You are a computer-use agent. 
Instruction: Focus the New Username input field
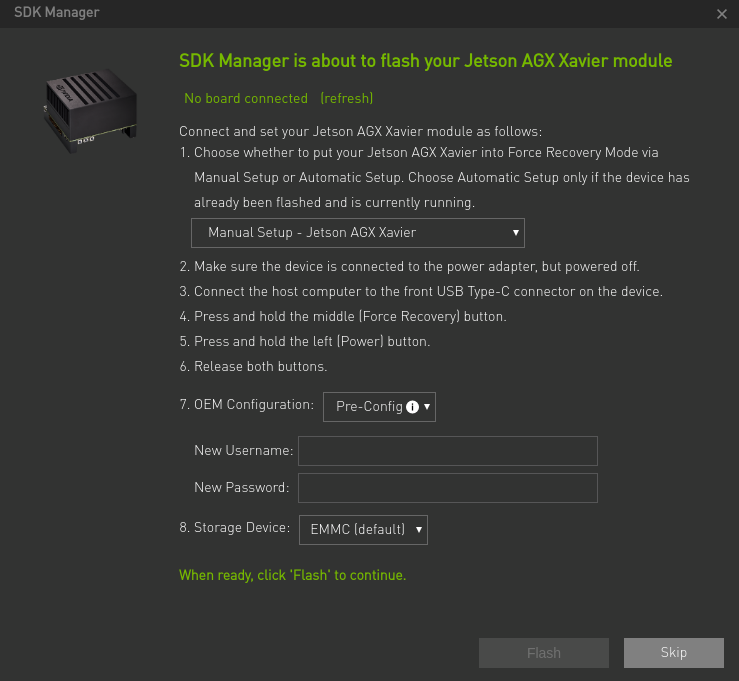448,451
